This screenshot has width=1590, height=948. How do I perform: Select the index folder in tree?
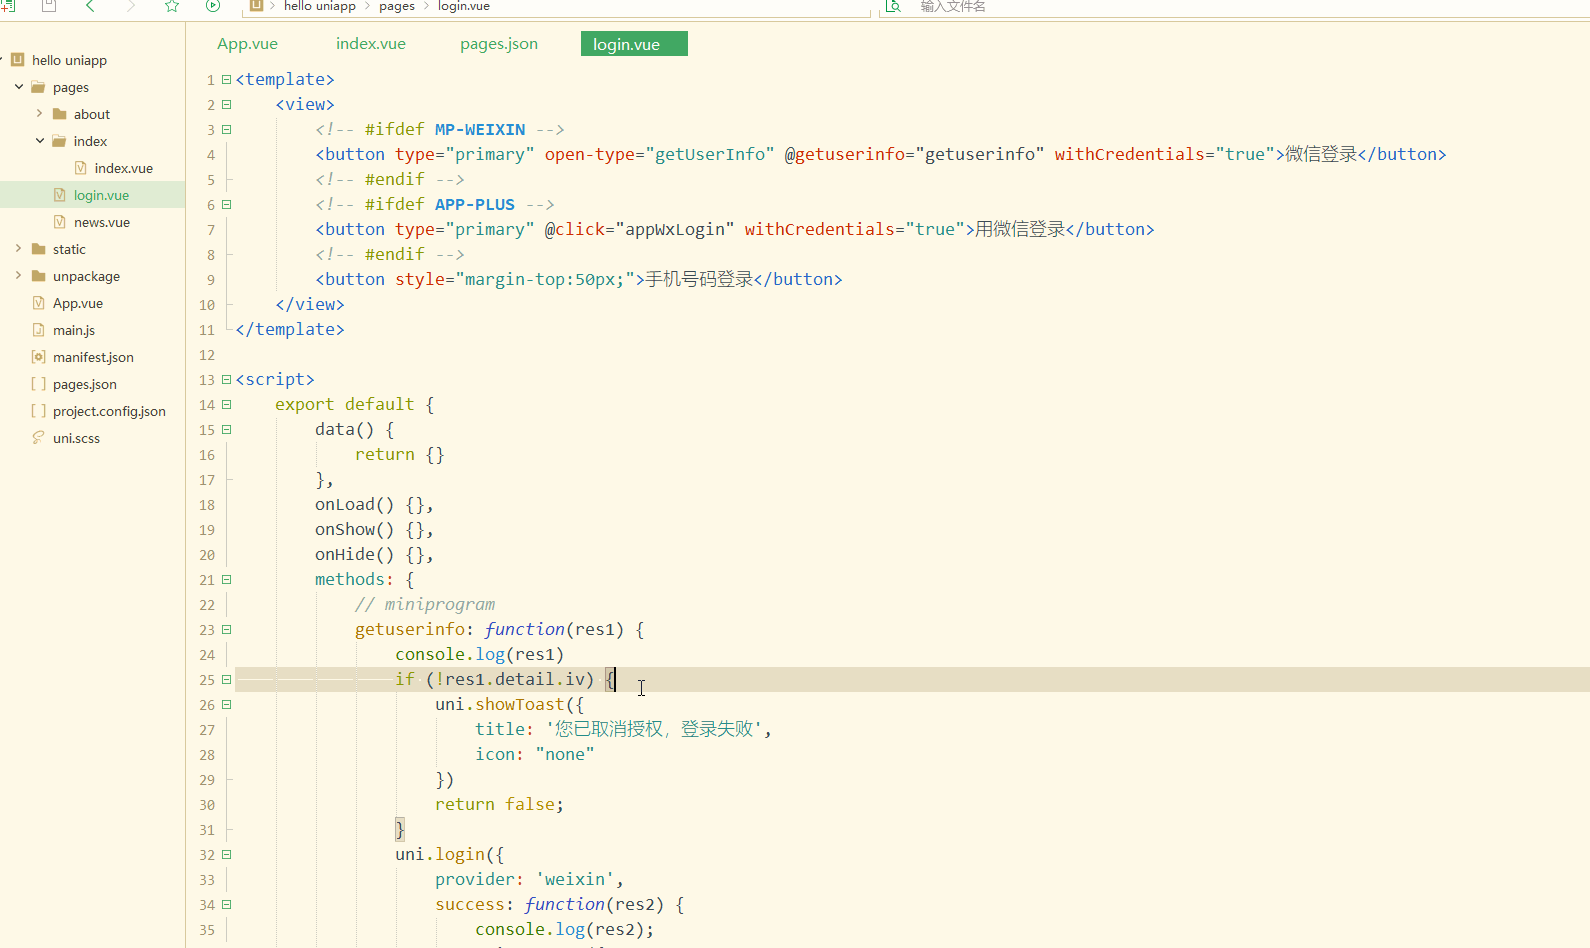[90, 141]
